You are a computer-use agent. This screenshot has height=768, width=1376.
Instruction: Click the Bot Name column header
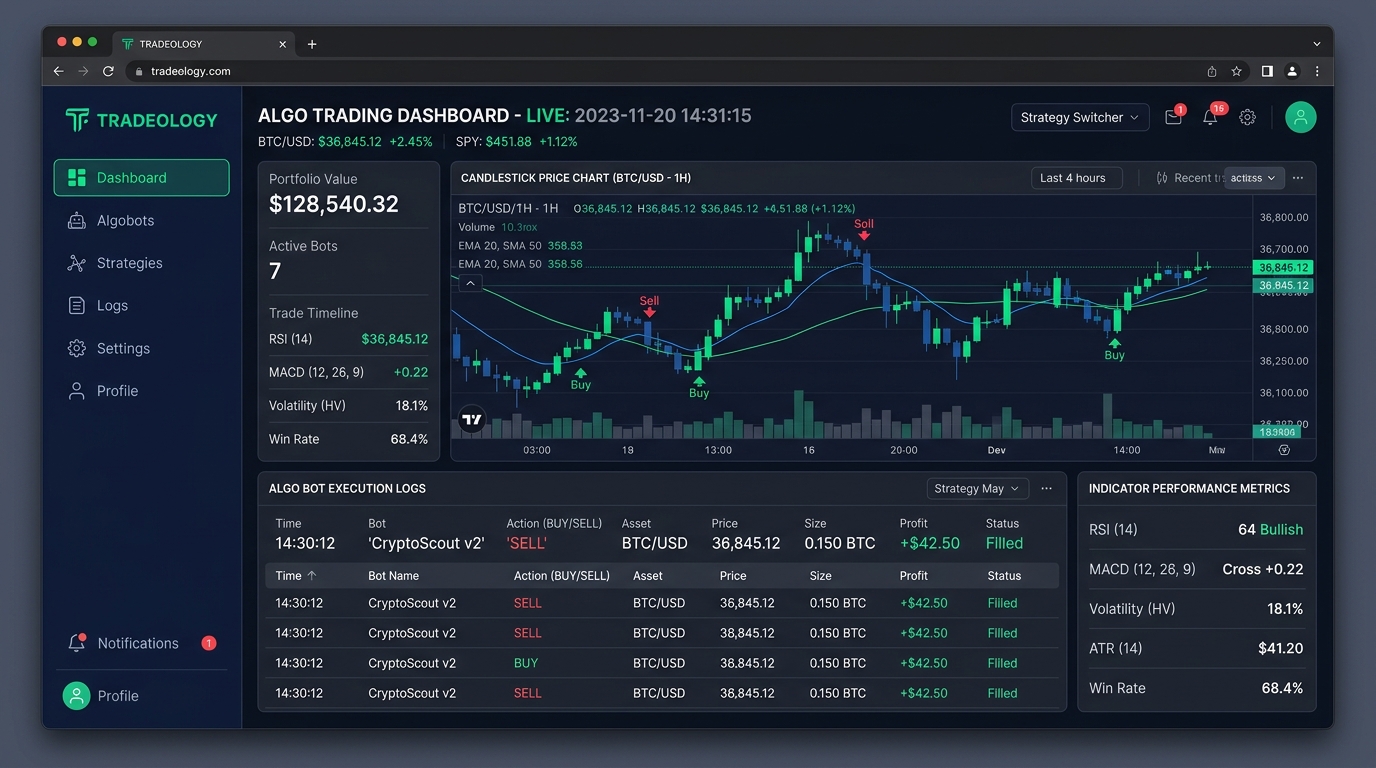pyautogui.click(x=393, y=576)
